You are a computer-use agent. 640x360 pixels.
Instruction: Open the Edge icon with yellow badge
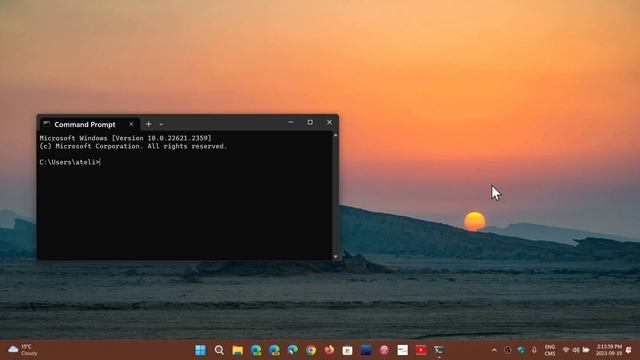[274, 350]
